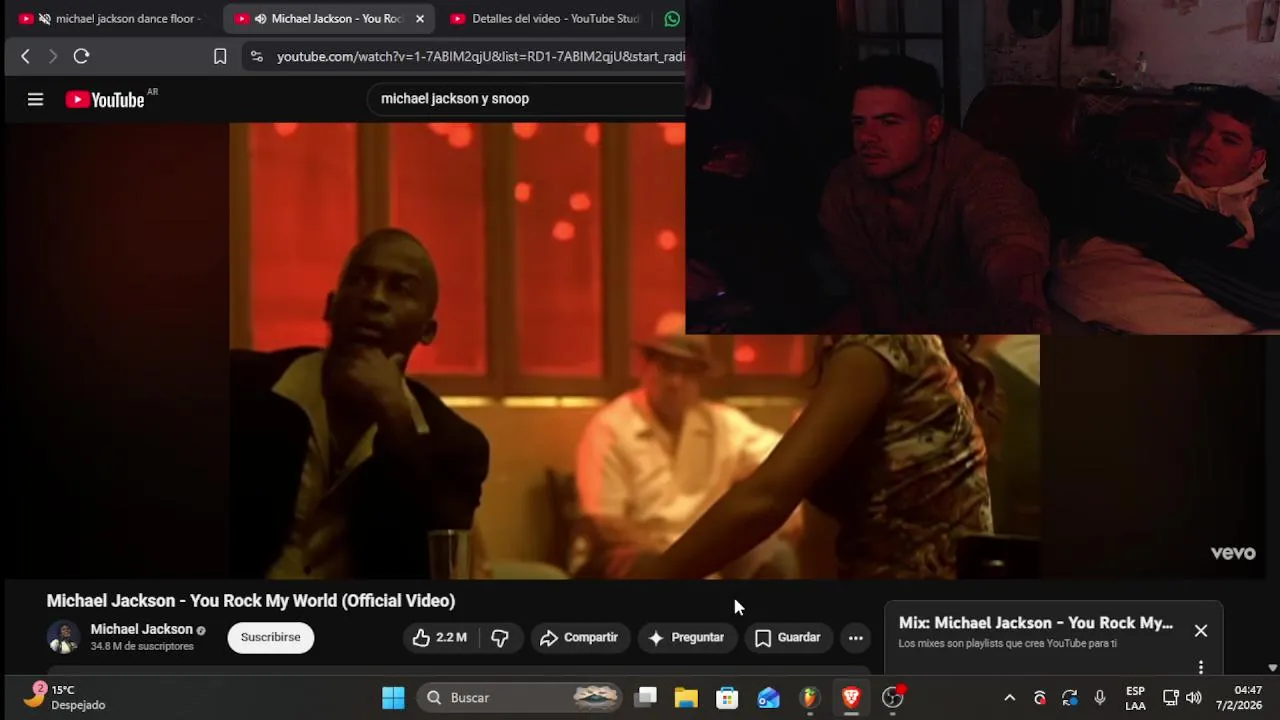Open the Michael Jackson channel avatar

[63, 637]
